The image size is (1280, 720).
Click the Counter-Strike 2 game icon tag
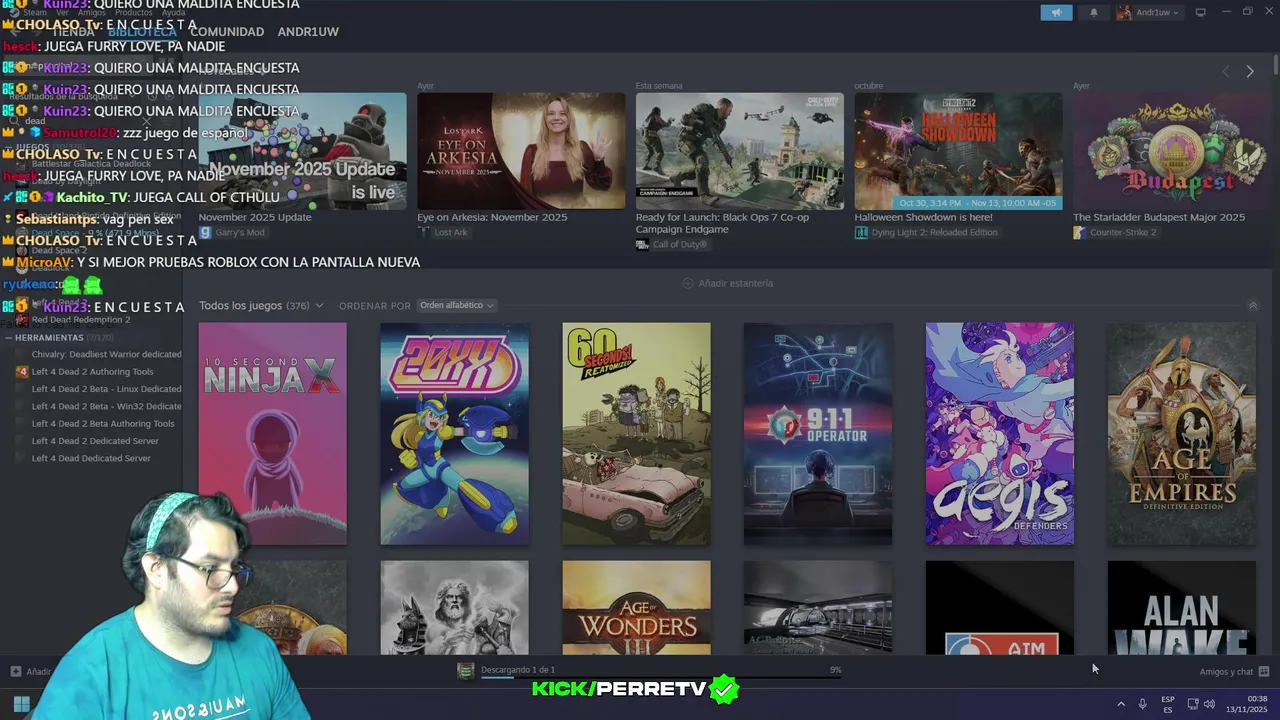tap(1079, 232)
